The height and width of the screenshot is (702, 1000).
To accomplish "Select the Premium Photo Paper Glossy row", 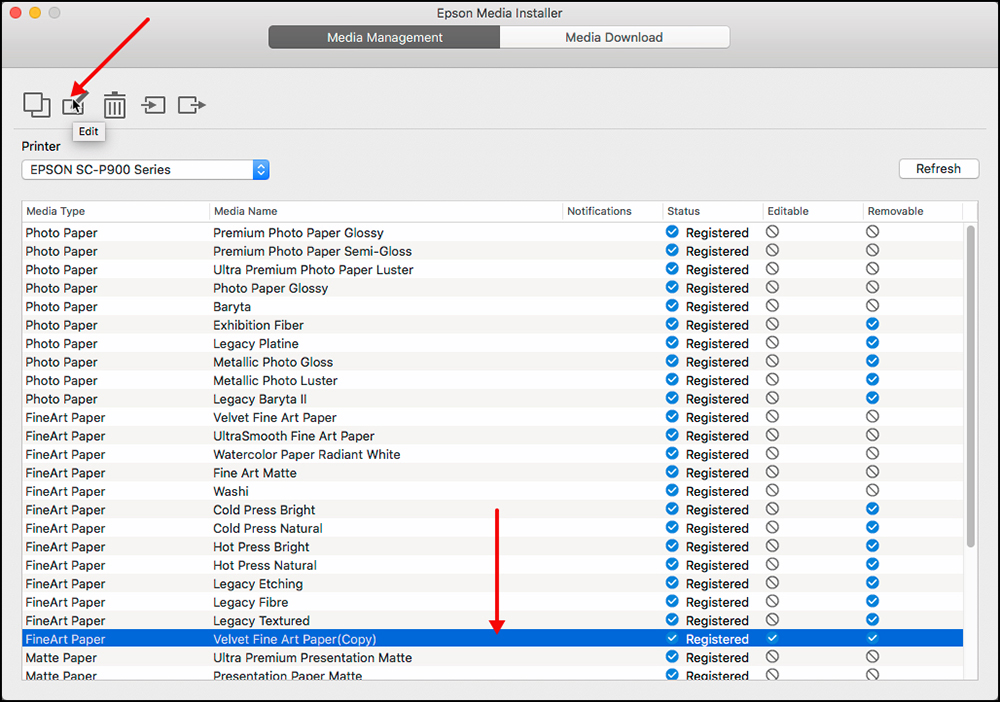I will click(x=492, y=233).
